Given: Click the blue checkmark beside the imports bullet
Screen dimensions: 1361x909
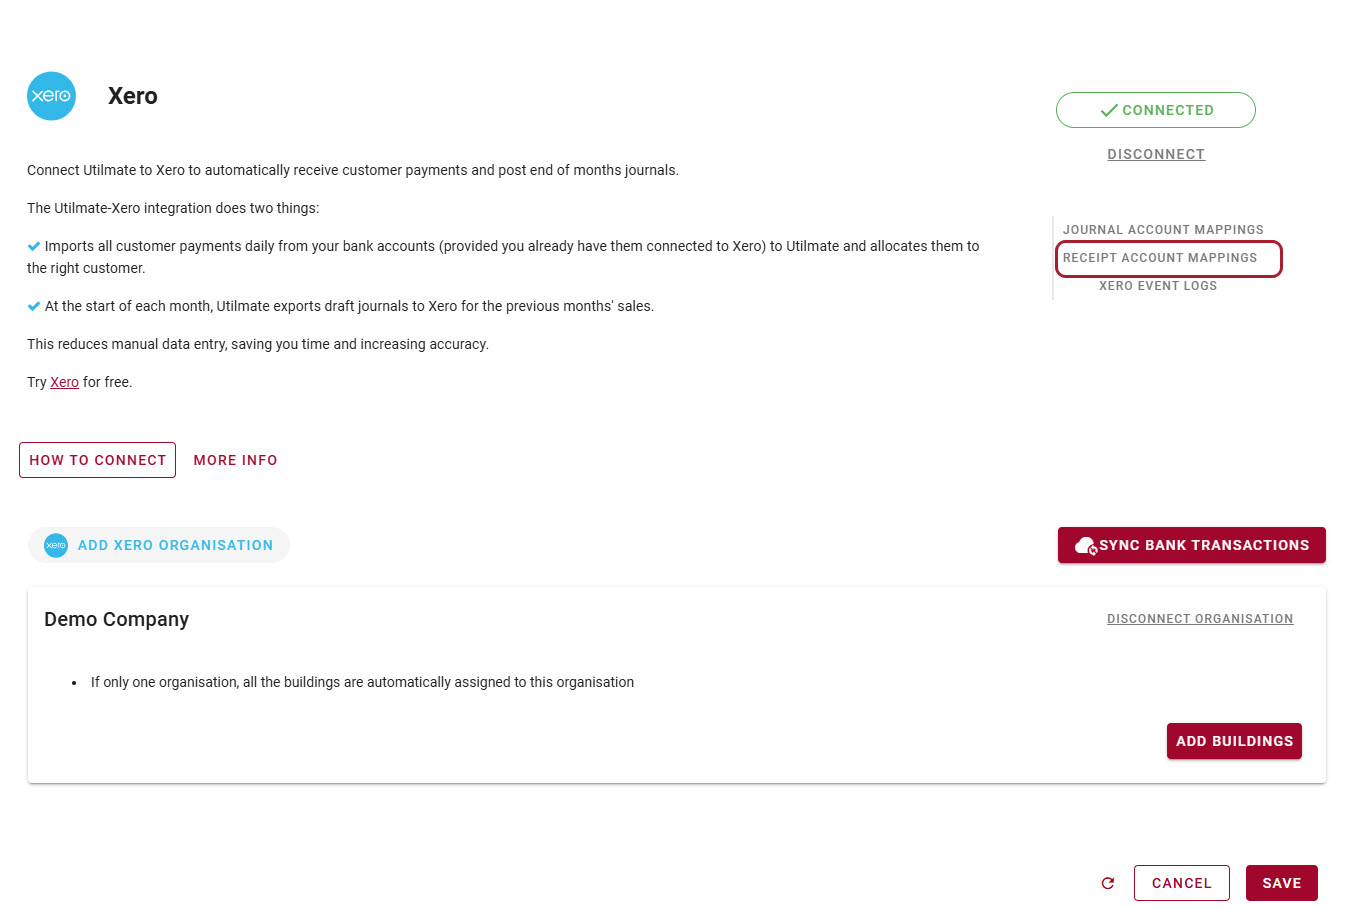Looking at the screenshot, I should 34,246.
